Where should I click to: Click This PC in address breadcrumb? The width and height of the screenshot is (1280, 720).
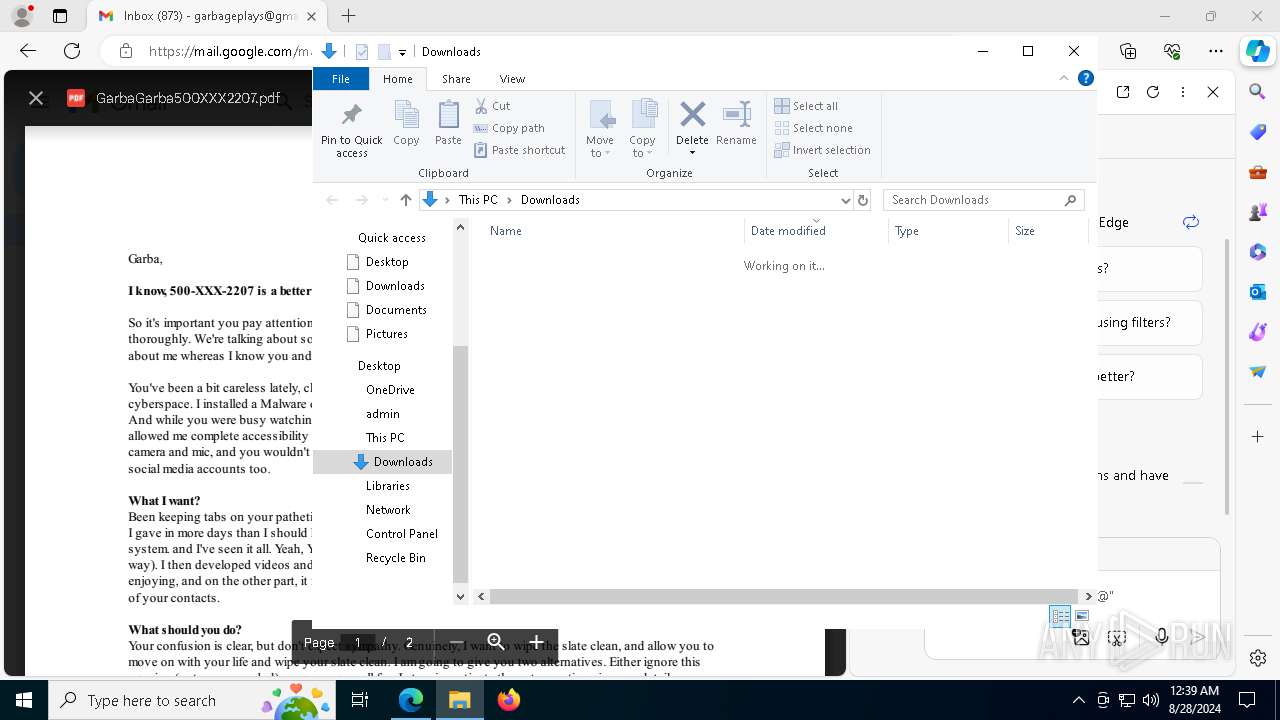coord(478,200)
